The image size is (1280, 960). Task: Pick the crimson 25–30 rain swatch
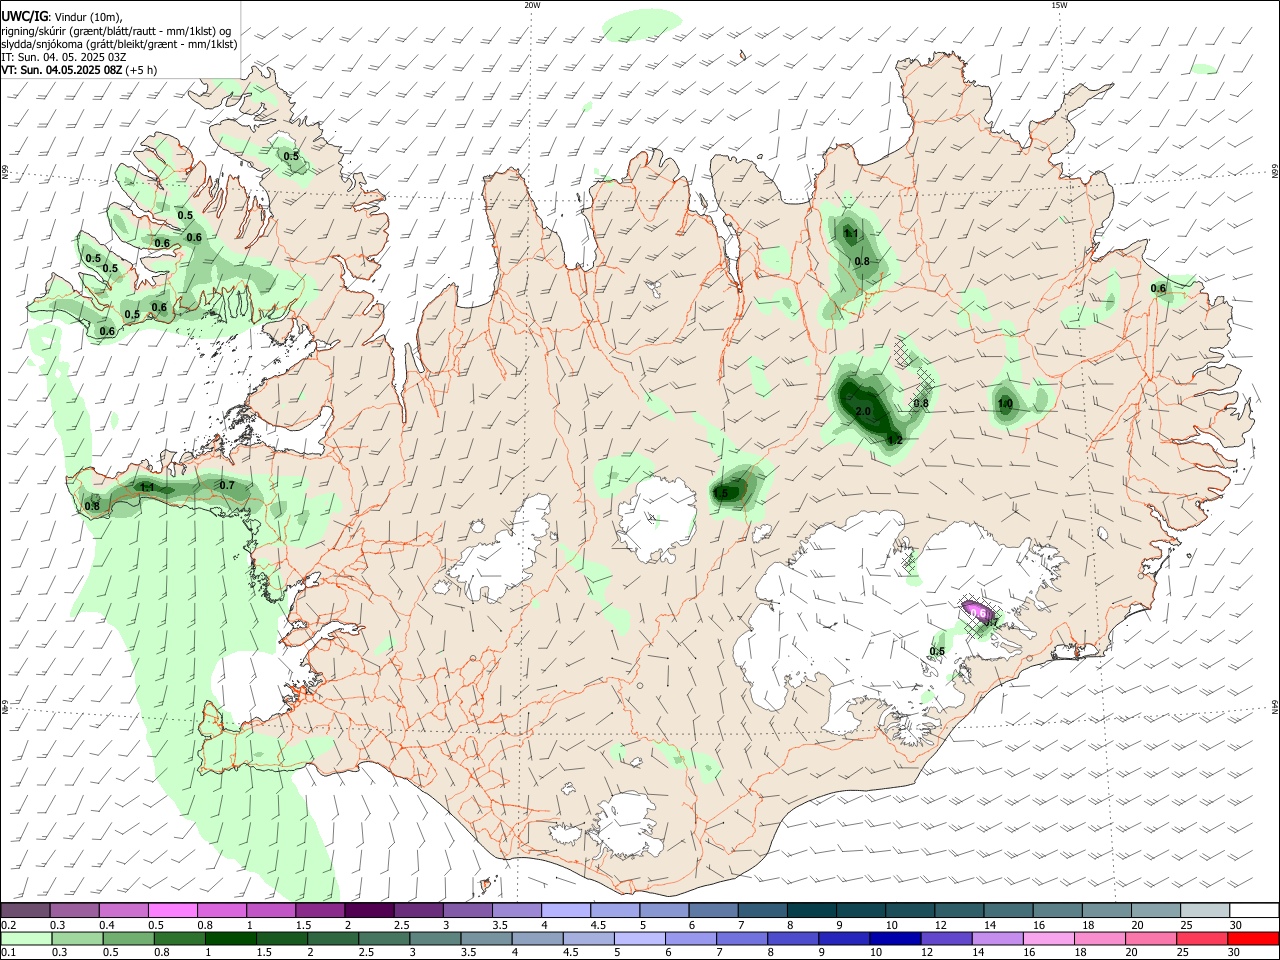tap(1201, 938)
